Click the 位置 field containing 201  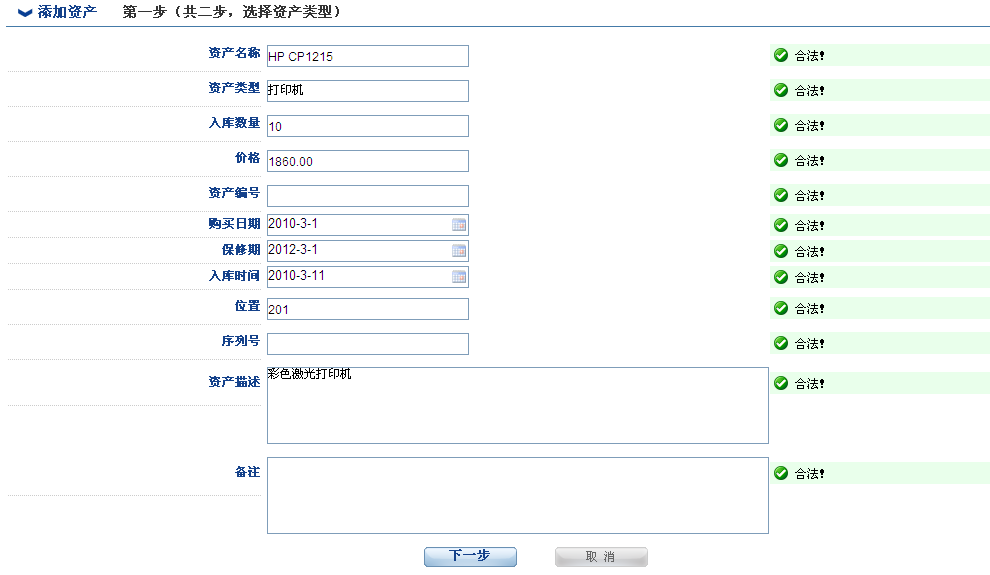point(367,309)
